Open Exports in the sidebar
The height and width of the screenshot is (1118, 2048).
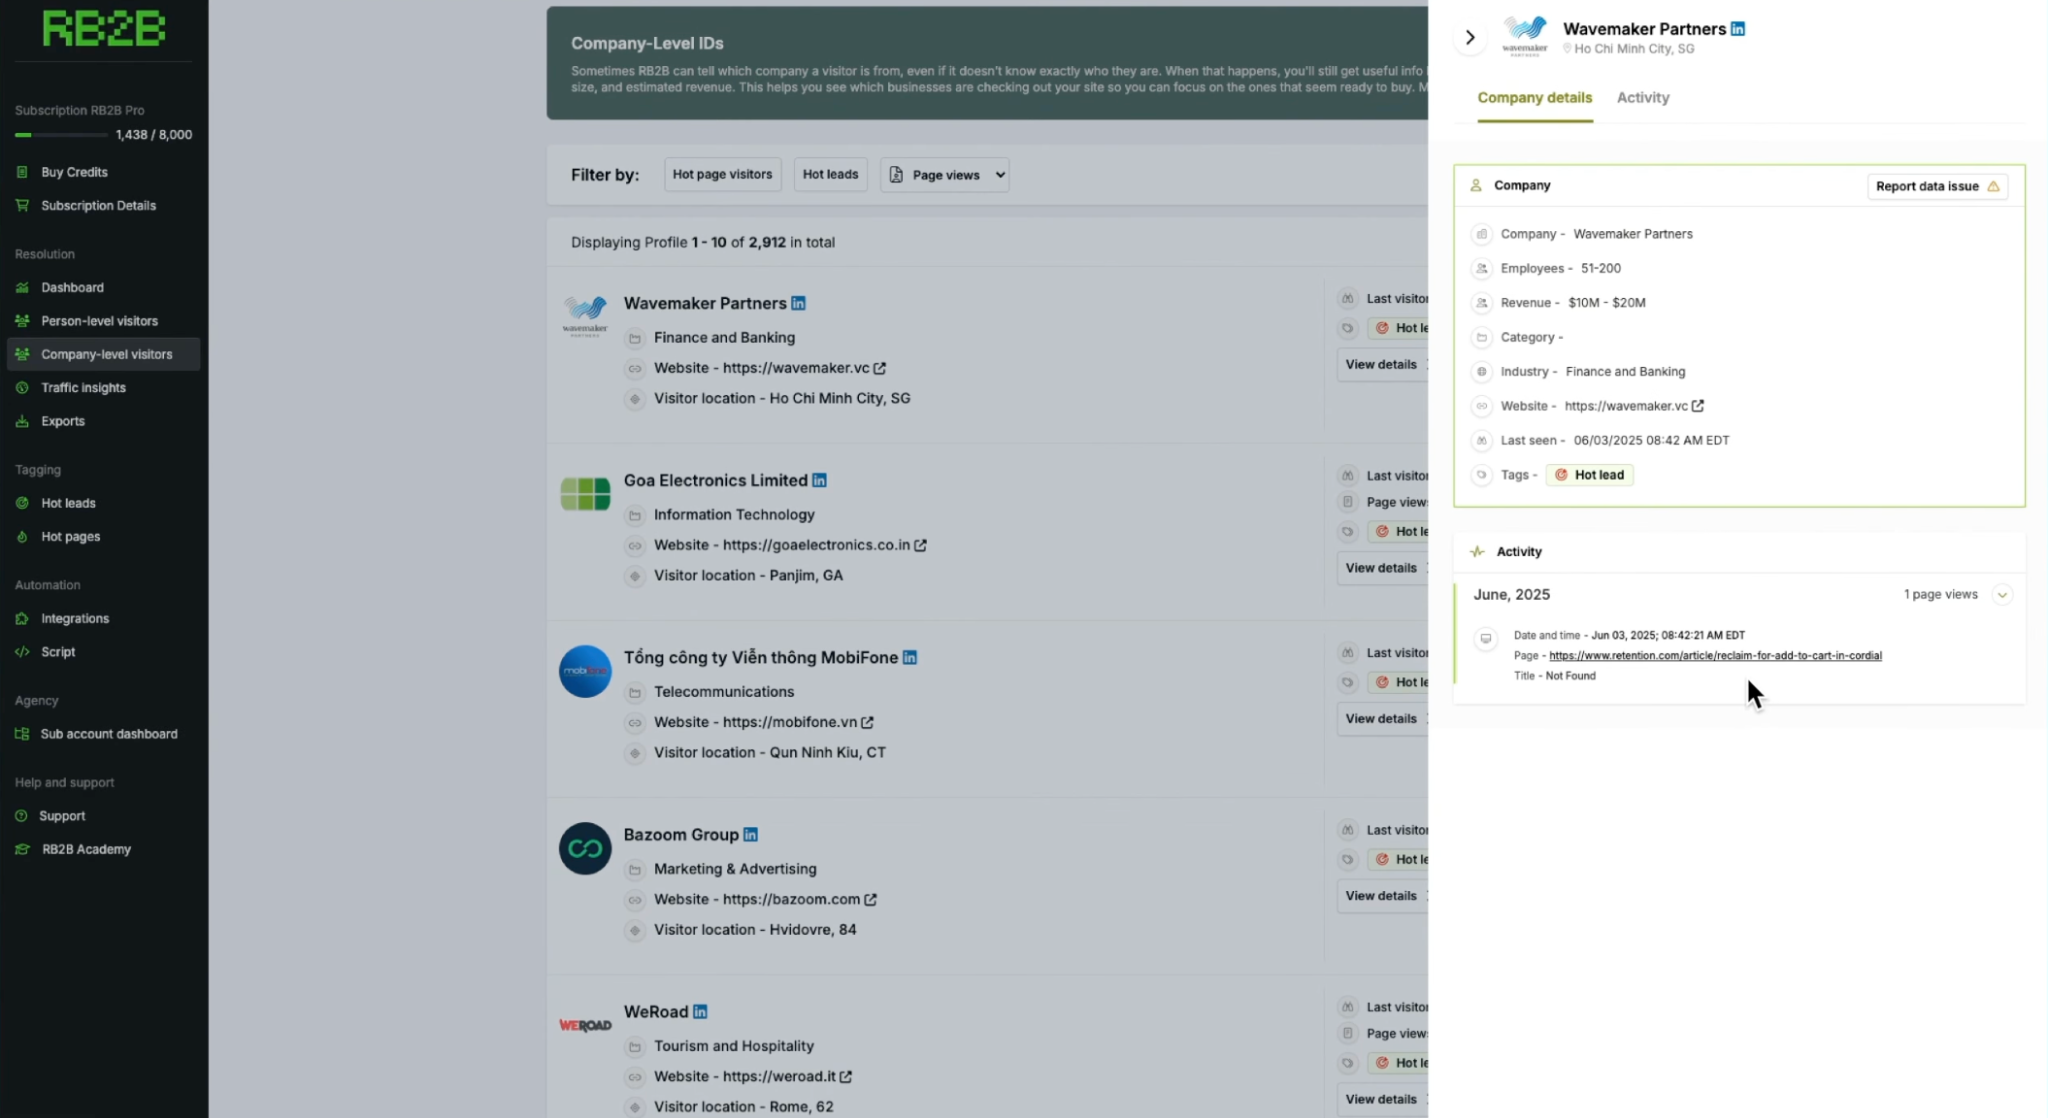pos(62,421)
